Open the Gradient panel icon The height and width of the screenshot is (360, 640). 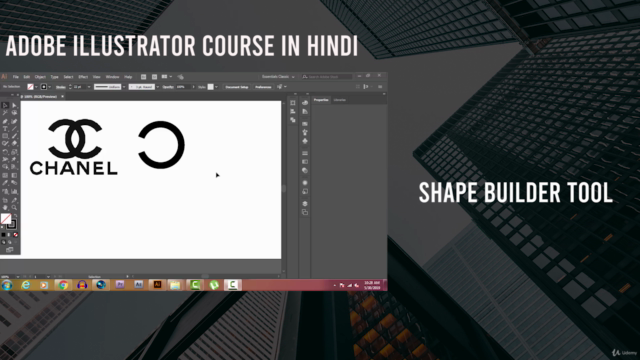(305, 162)
